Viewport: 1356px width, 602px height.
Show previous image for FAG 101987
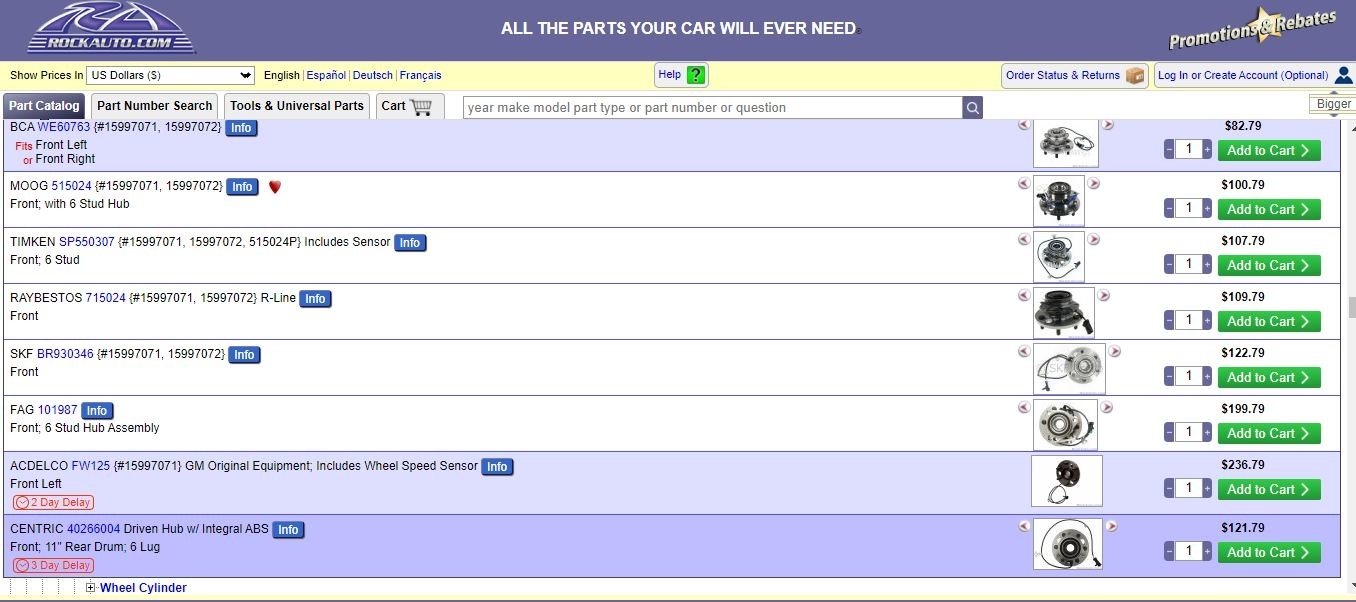click(1023, 407)
